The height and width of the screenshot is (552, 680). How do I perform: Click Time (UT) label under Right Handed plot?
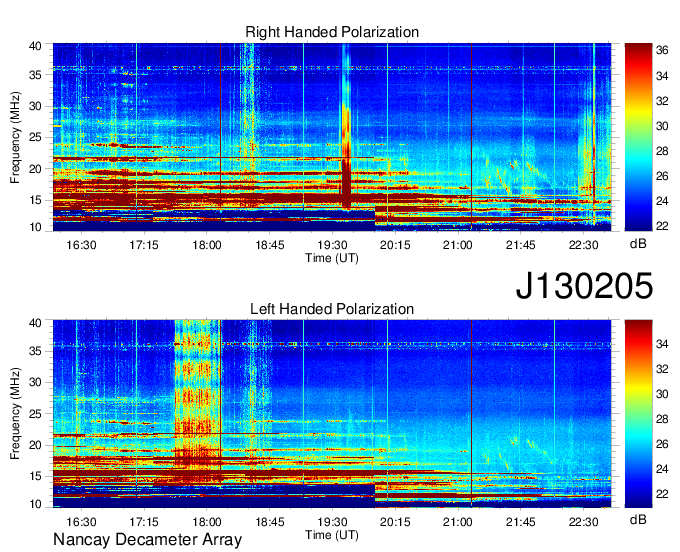(x=332, y=258)
